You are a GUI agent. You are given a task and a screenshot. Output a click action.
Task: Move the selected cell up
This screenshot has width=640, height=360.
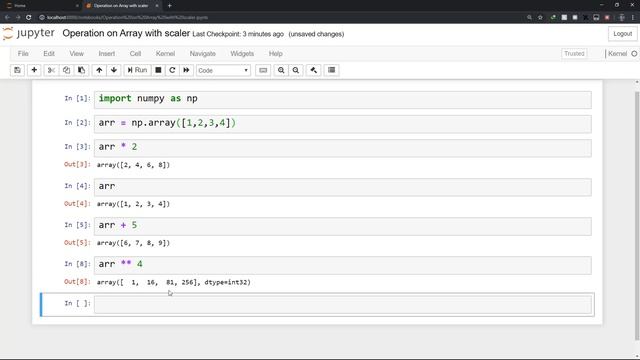(99, 70)
